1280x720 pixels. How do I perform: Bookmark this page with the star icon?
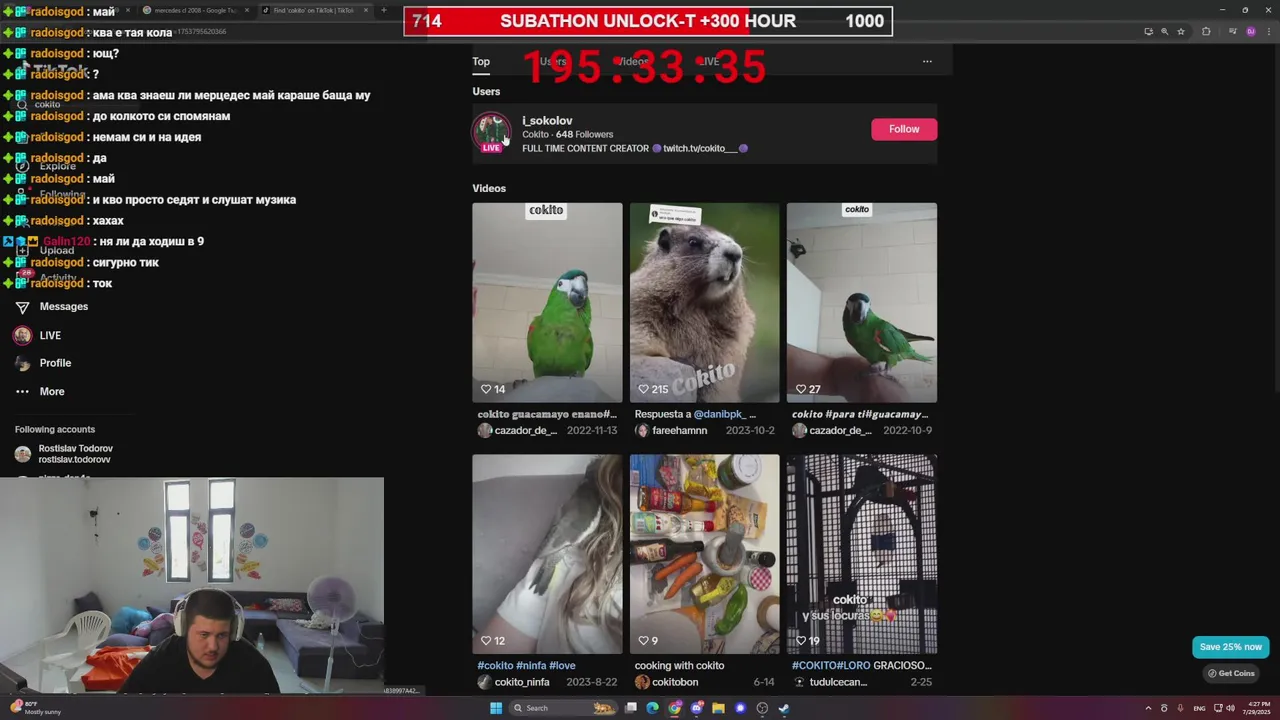pyautogui.click(x=1181, y=32)
